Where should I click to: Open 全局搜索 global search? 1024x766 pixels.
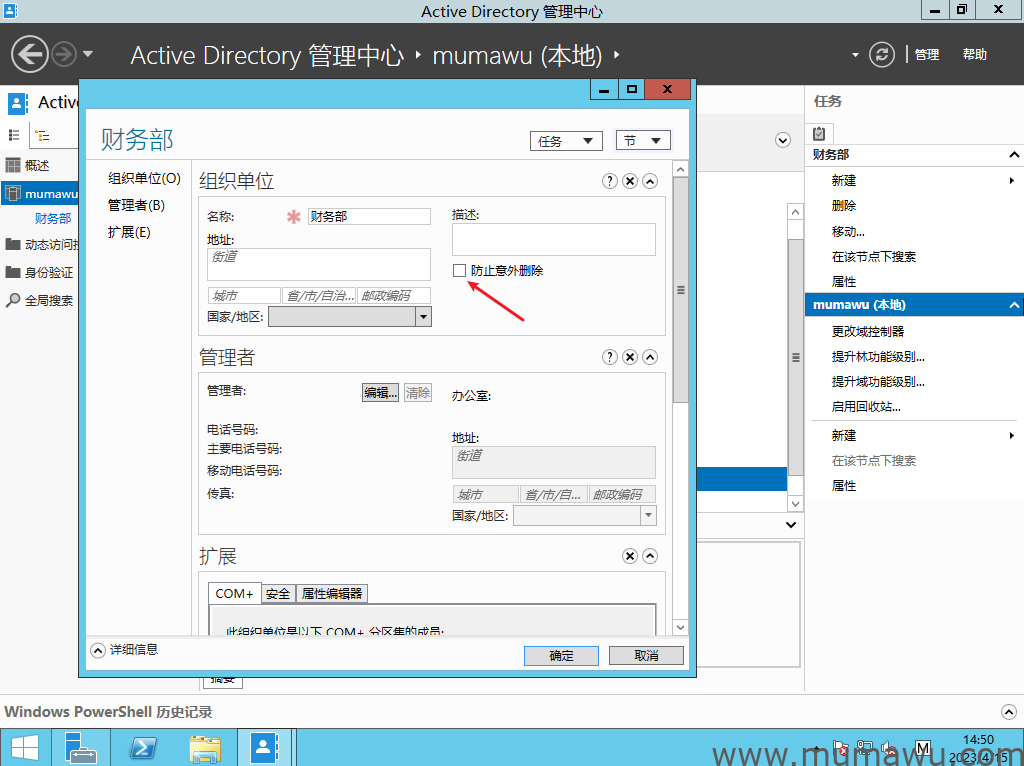tap(39, 300)
